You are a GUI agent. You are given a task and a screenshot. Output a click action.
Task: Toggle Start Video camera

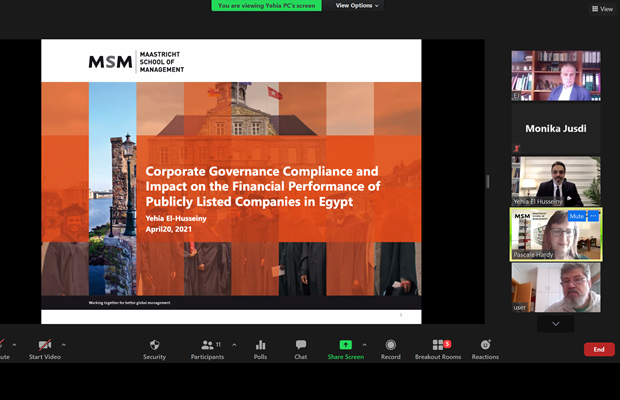pos(45,350)
